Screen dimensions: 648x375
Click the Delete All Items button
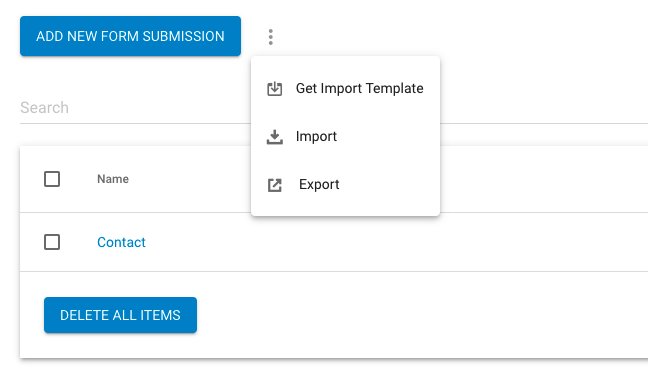coord(120,315)
